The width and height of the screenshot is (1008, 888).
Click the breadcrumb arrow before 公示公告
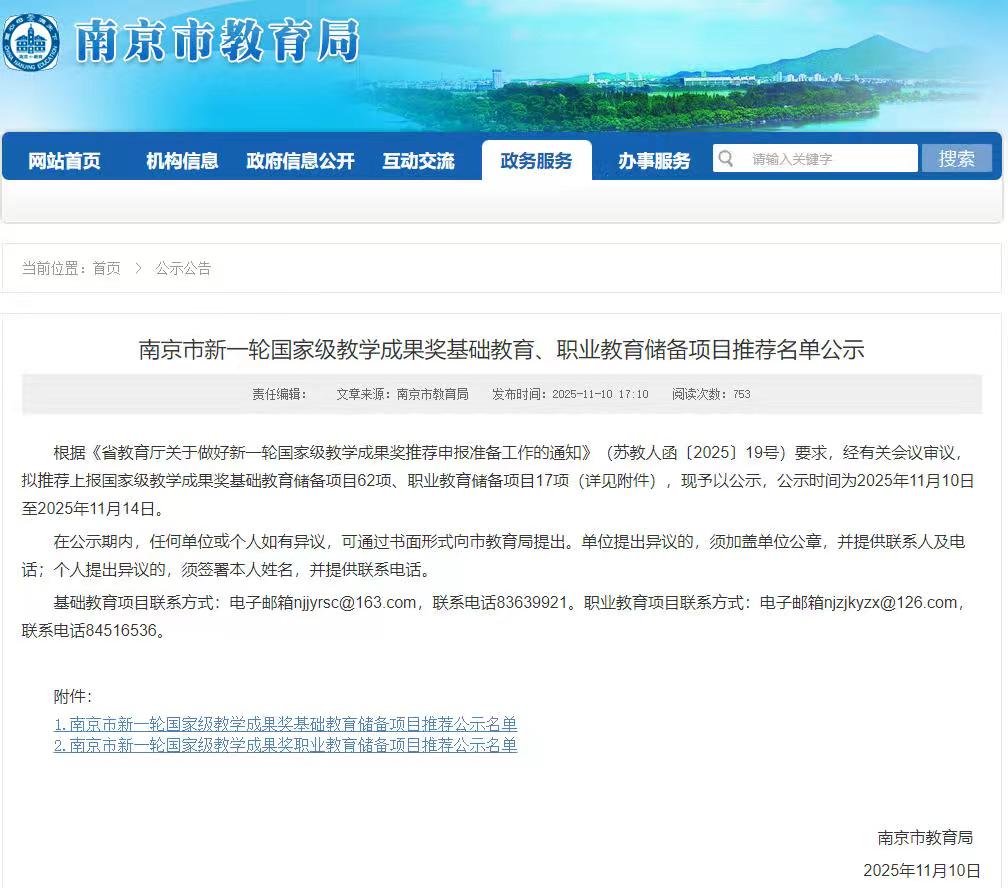(x=138, y=268)
